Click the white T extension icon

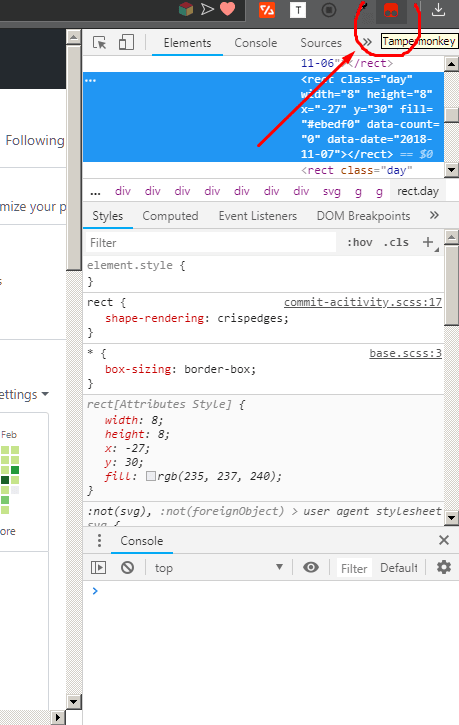click(x=298, y=10)
